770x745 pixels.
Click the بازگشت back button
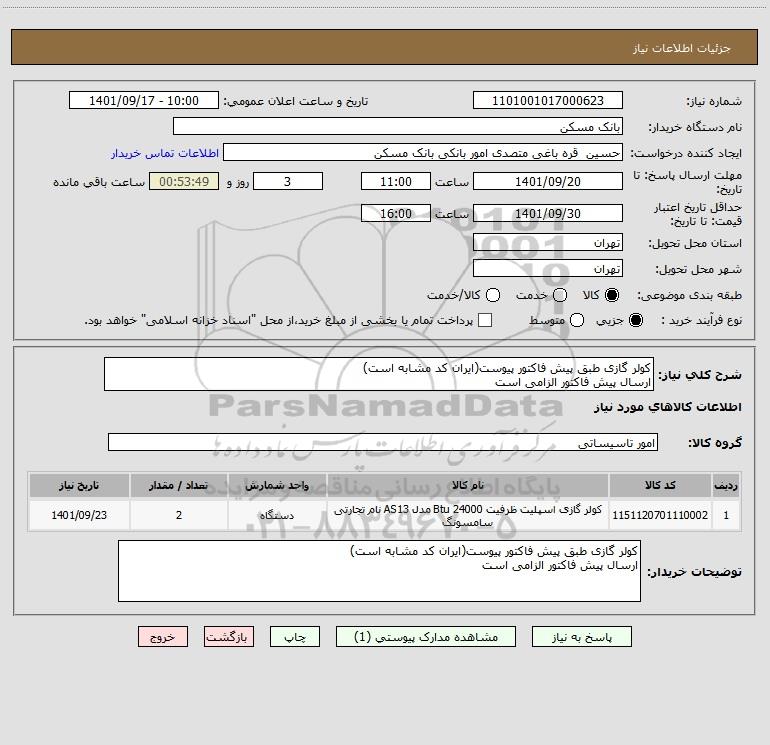tap(229, 636)
